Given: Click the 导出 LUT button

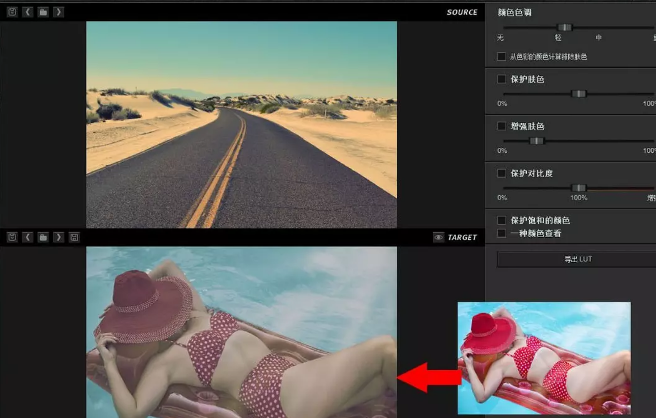Looking at the screenshot, I should click(577, 259).
